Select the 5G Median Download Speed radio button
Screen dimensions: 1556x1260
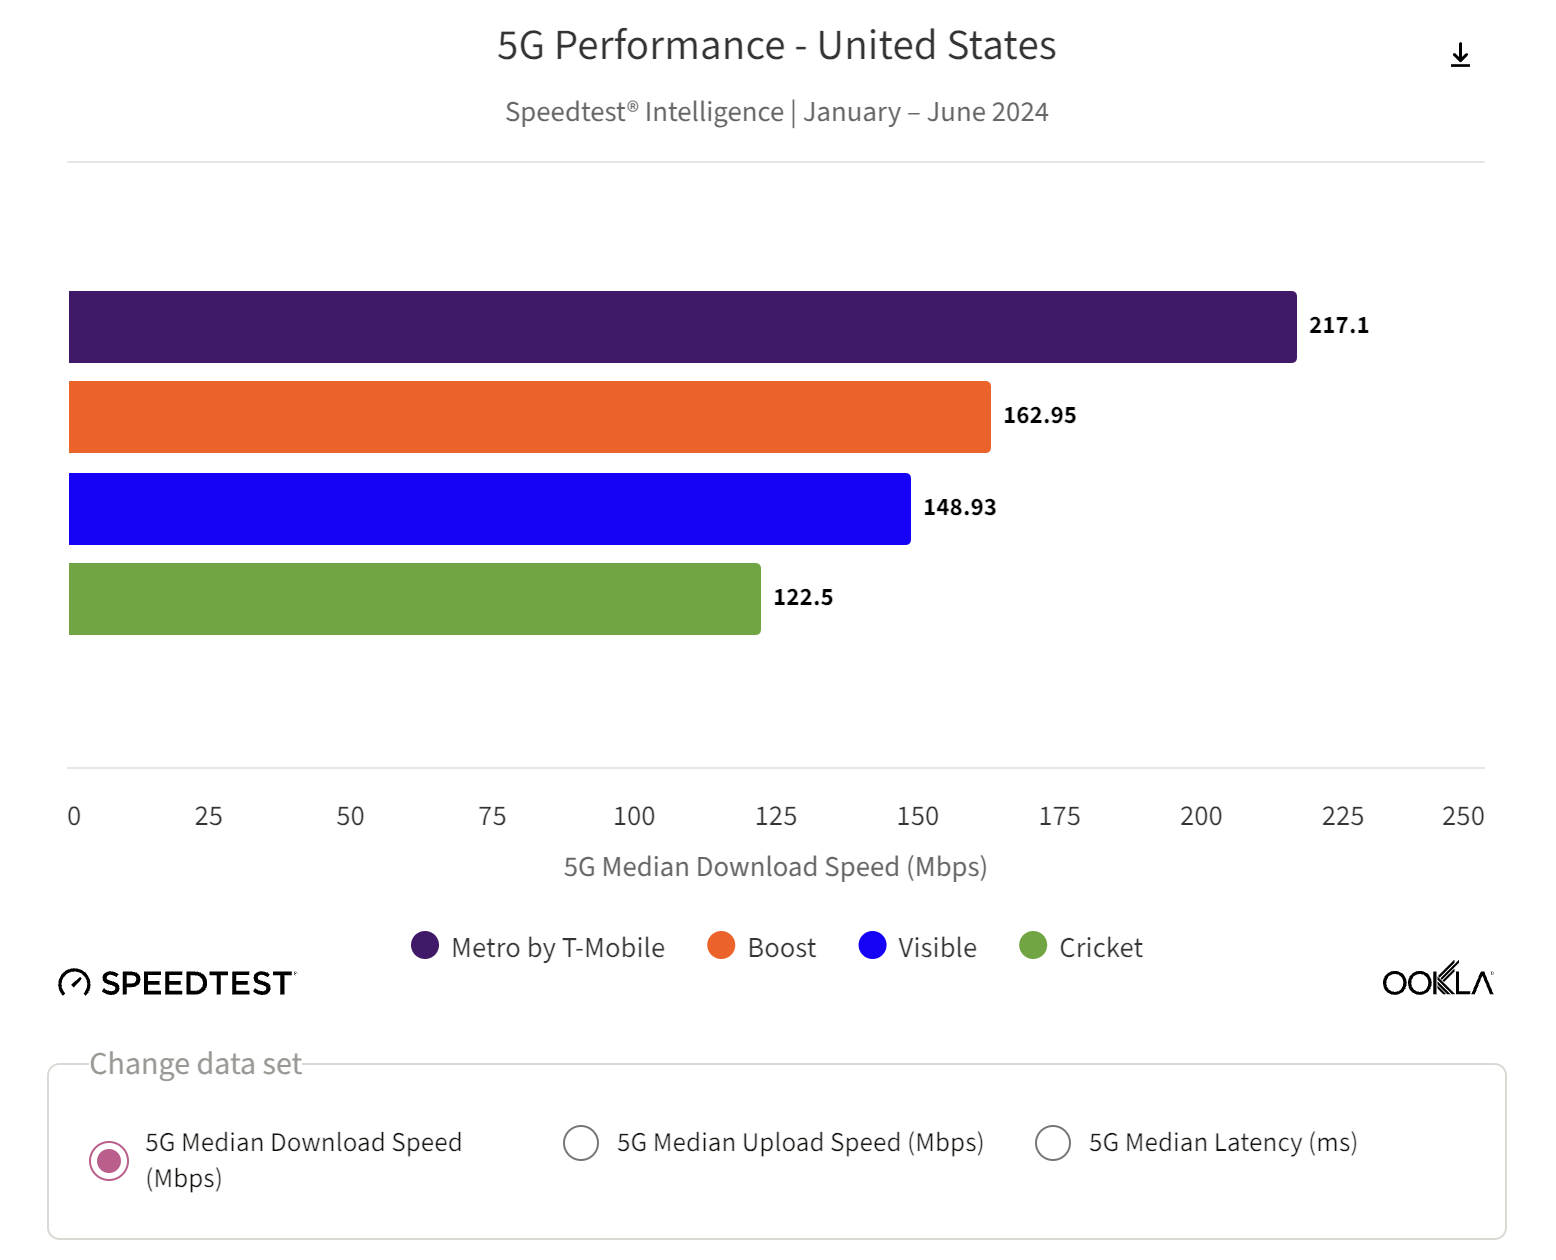click(108, 1161)
